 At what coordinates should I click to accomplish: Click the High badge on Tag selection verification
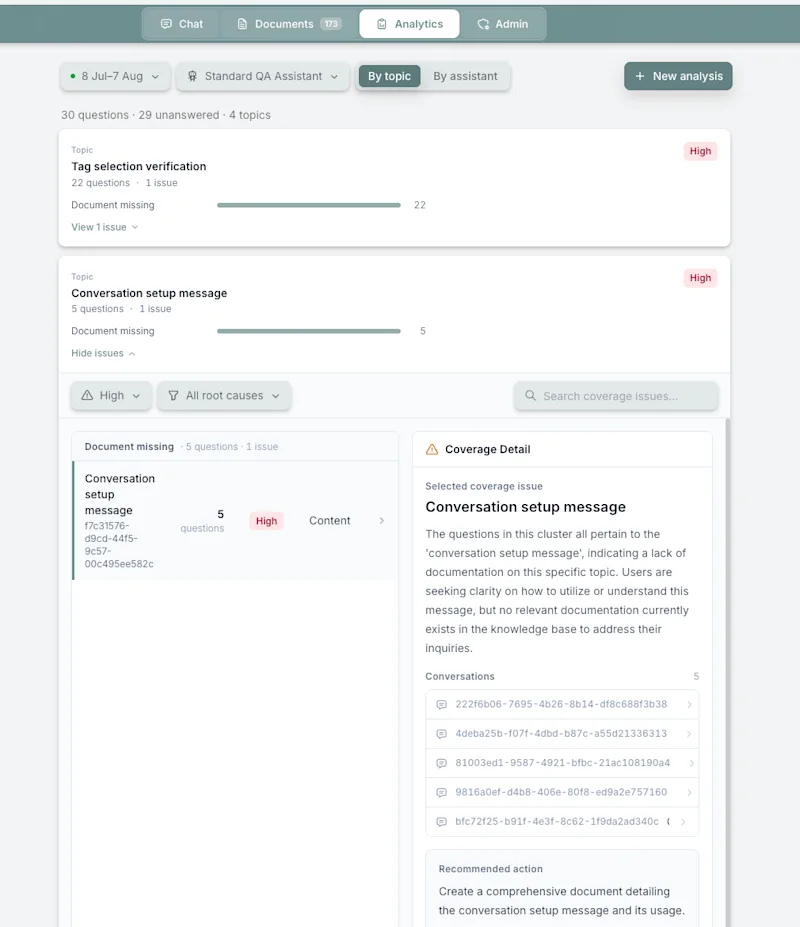(700, 151)
